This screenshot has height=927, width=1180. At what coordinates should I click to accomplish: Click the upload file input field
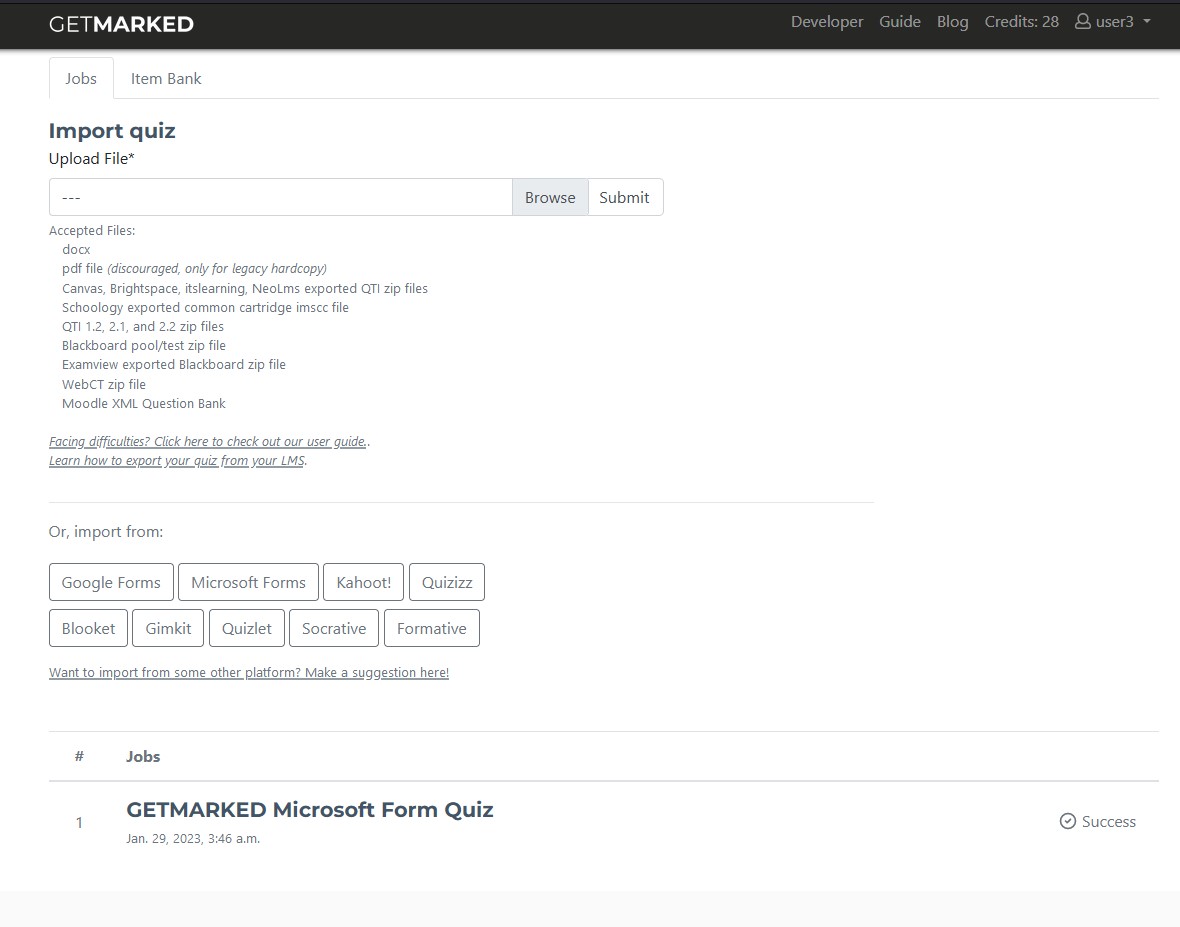tap(281, 197)
